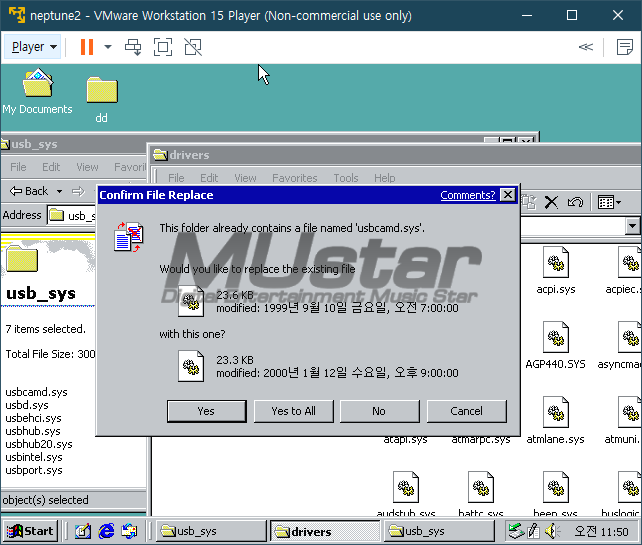Click usbport.sys in selected items list
This screenshot has height=545, width=642.
34,470
